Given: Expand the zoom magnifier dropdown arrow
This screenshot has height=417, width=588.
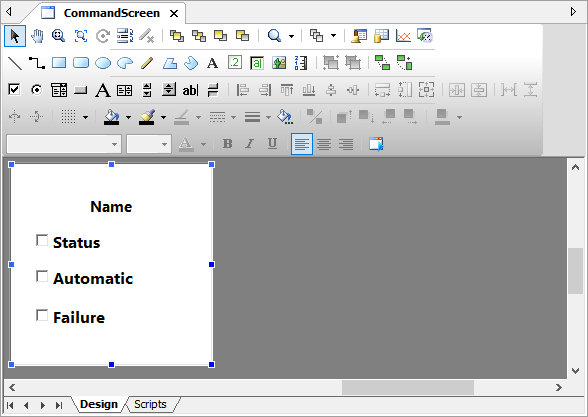Looking at the screenshot, I should tap(291, 36).
